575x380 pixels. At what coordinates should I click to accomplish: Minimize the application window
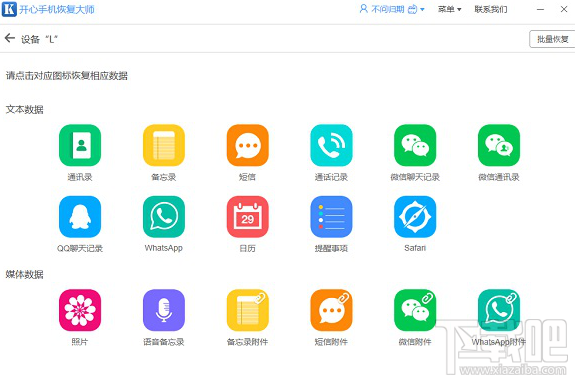click(x=540, y=9)
